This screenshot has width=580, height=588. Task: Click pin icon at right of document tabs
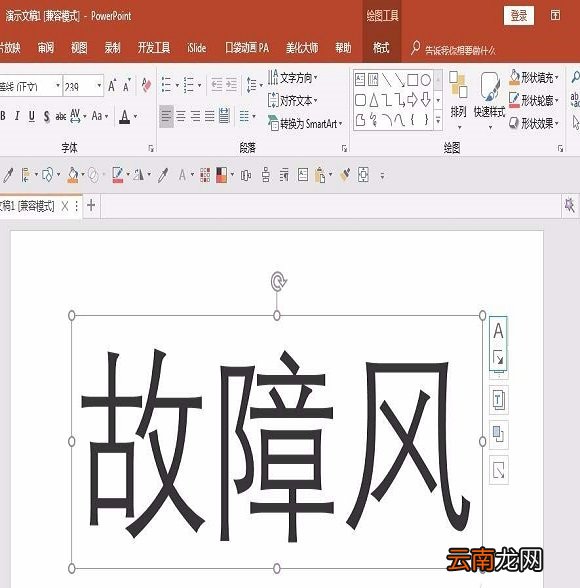570,205
